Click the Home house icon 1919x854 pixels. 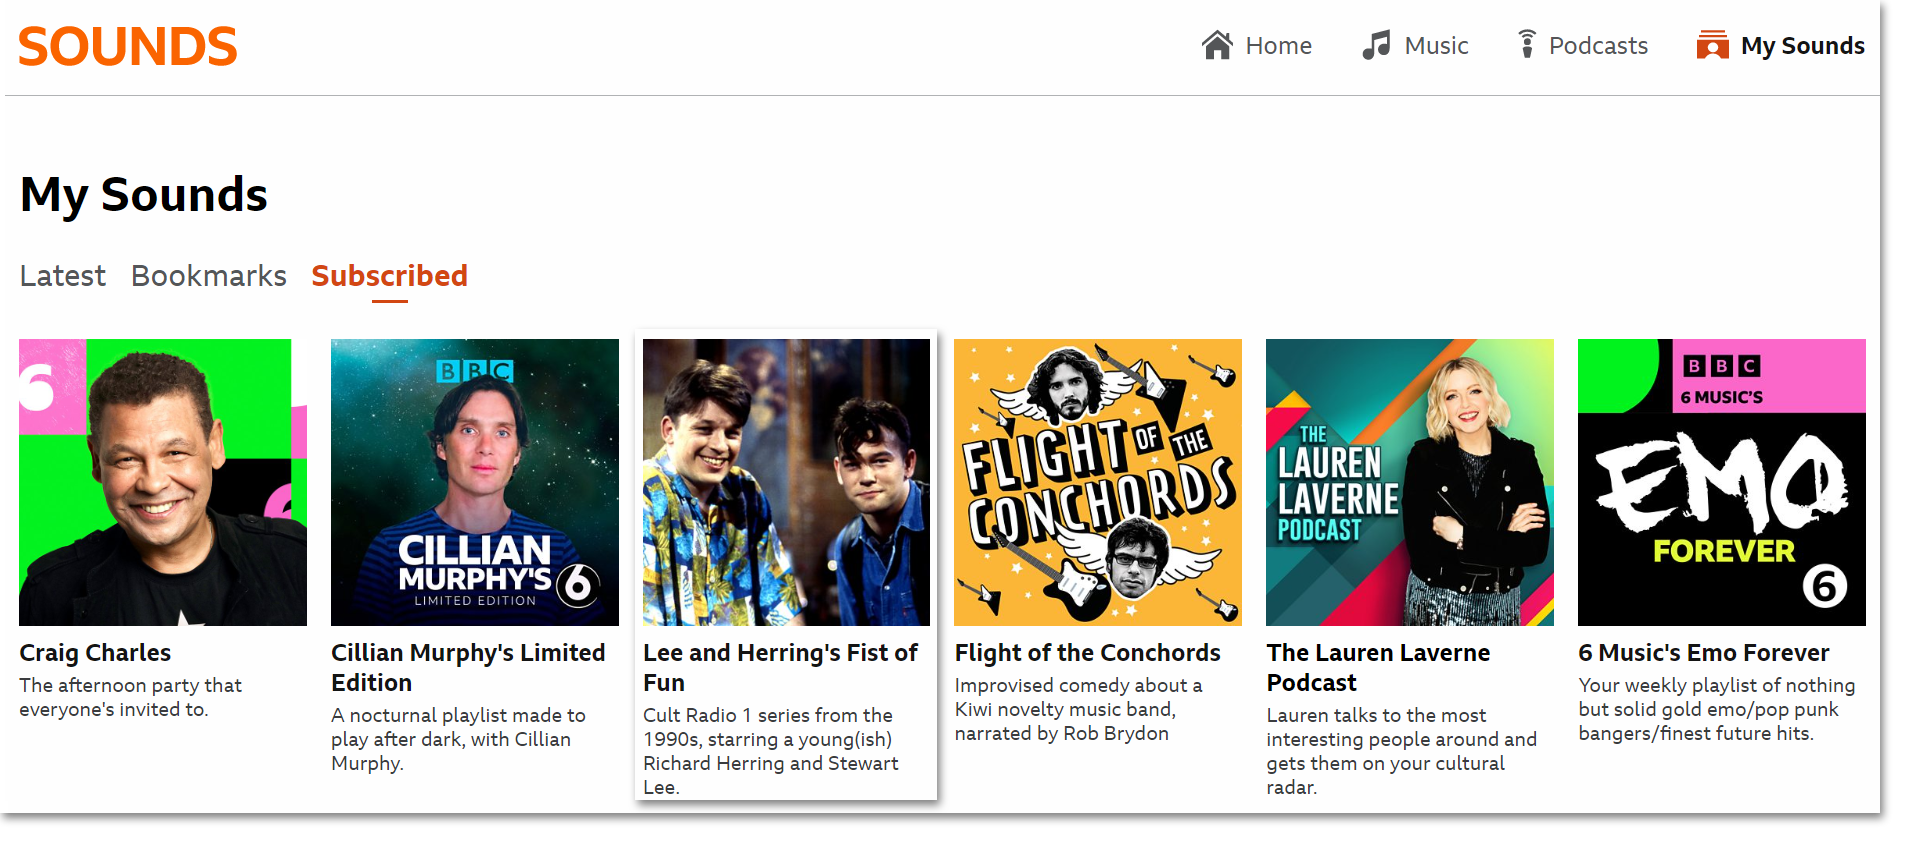coord(1217,45)
